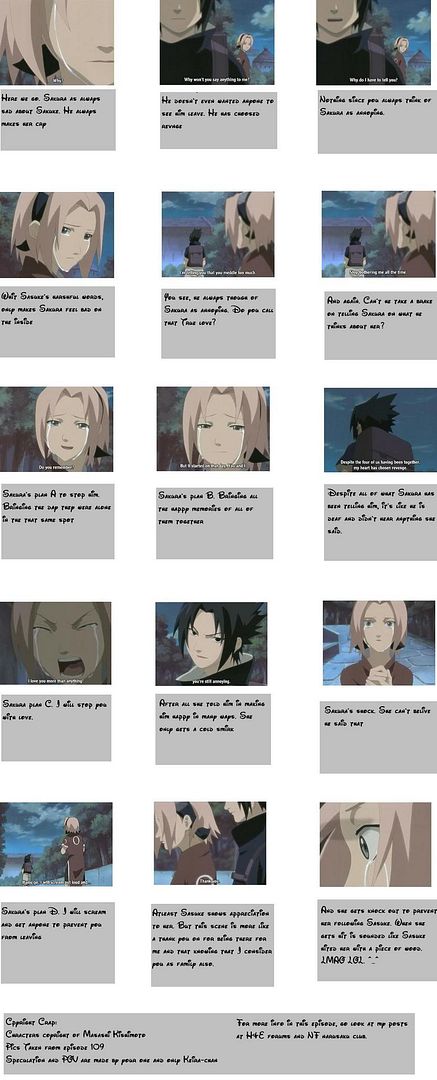Click the "my heart has chosen revenge" frame
This screenshot has width=437, height=1080.
click(380, 430)
